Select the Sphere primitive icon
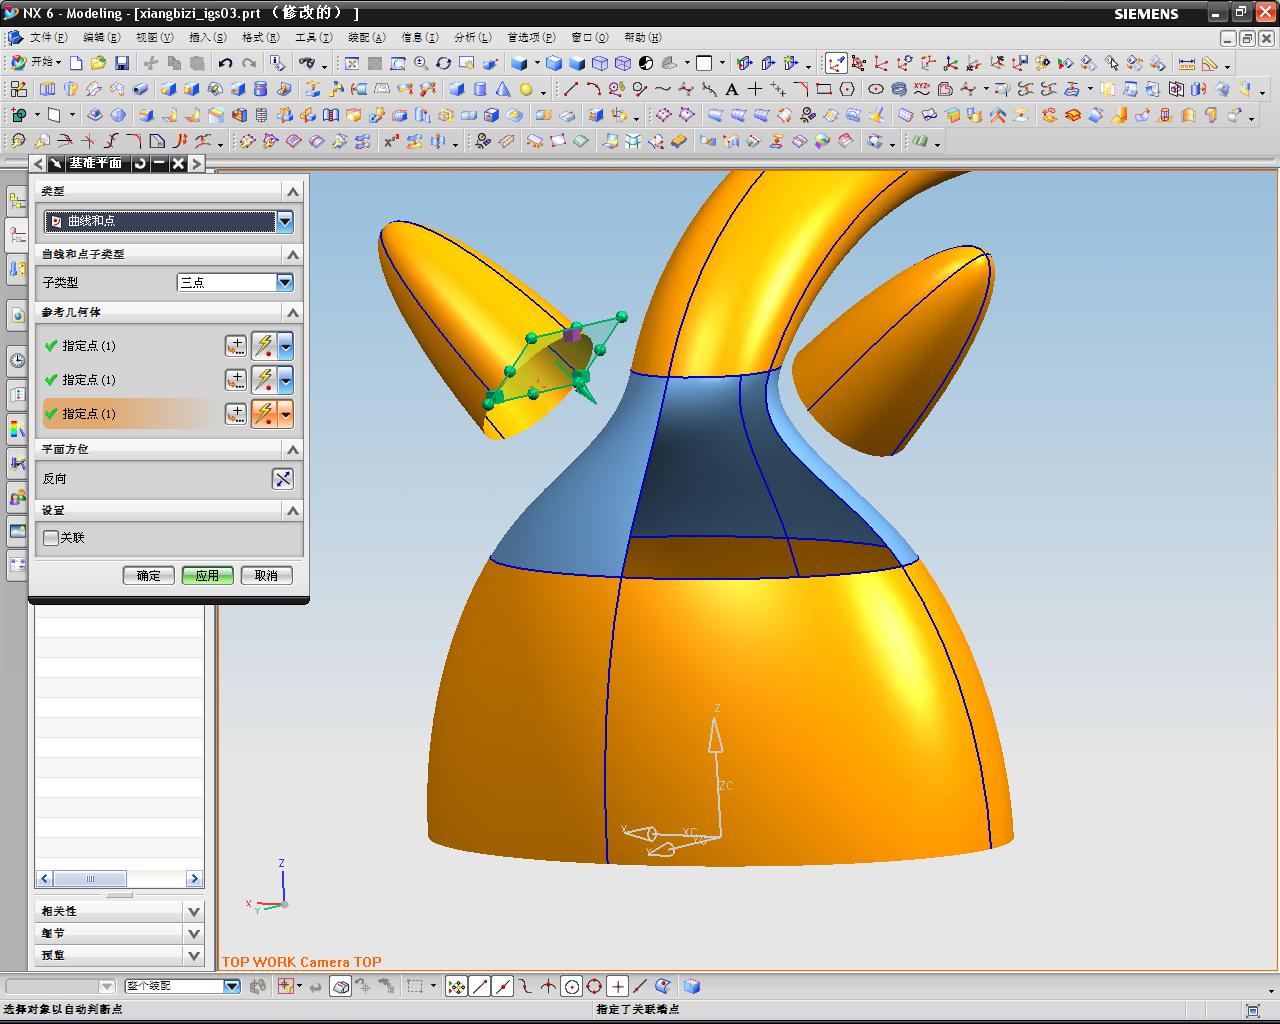1280x1024 pixels. coord(526,89)
